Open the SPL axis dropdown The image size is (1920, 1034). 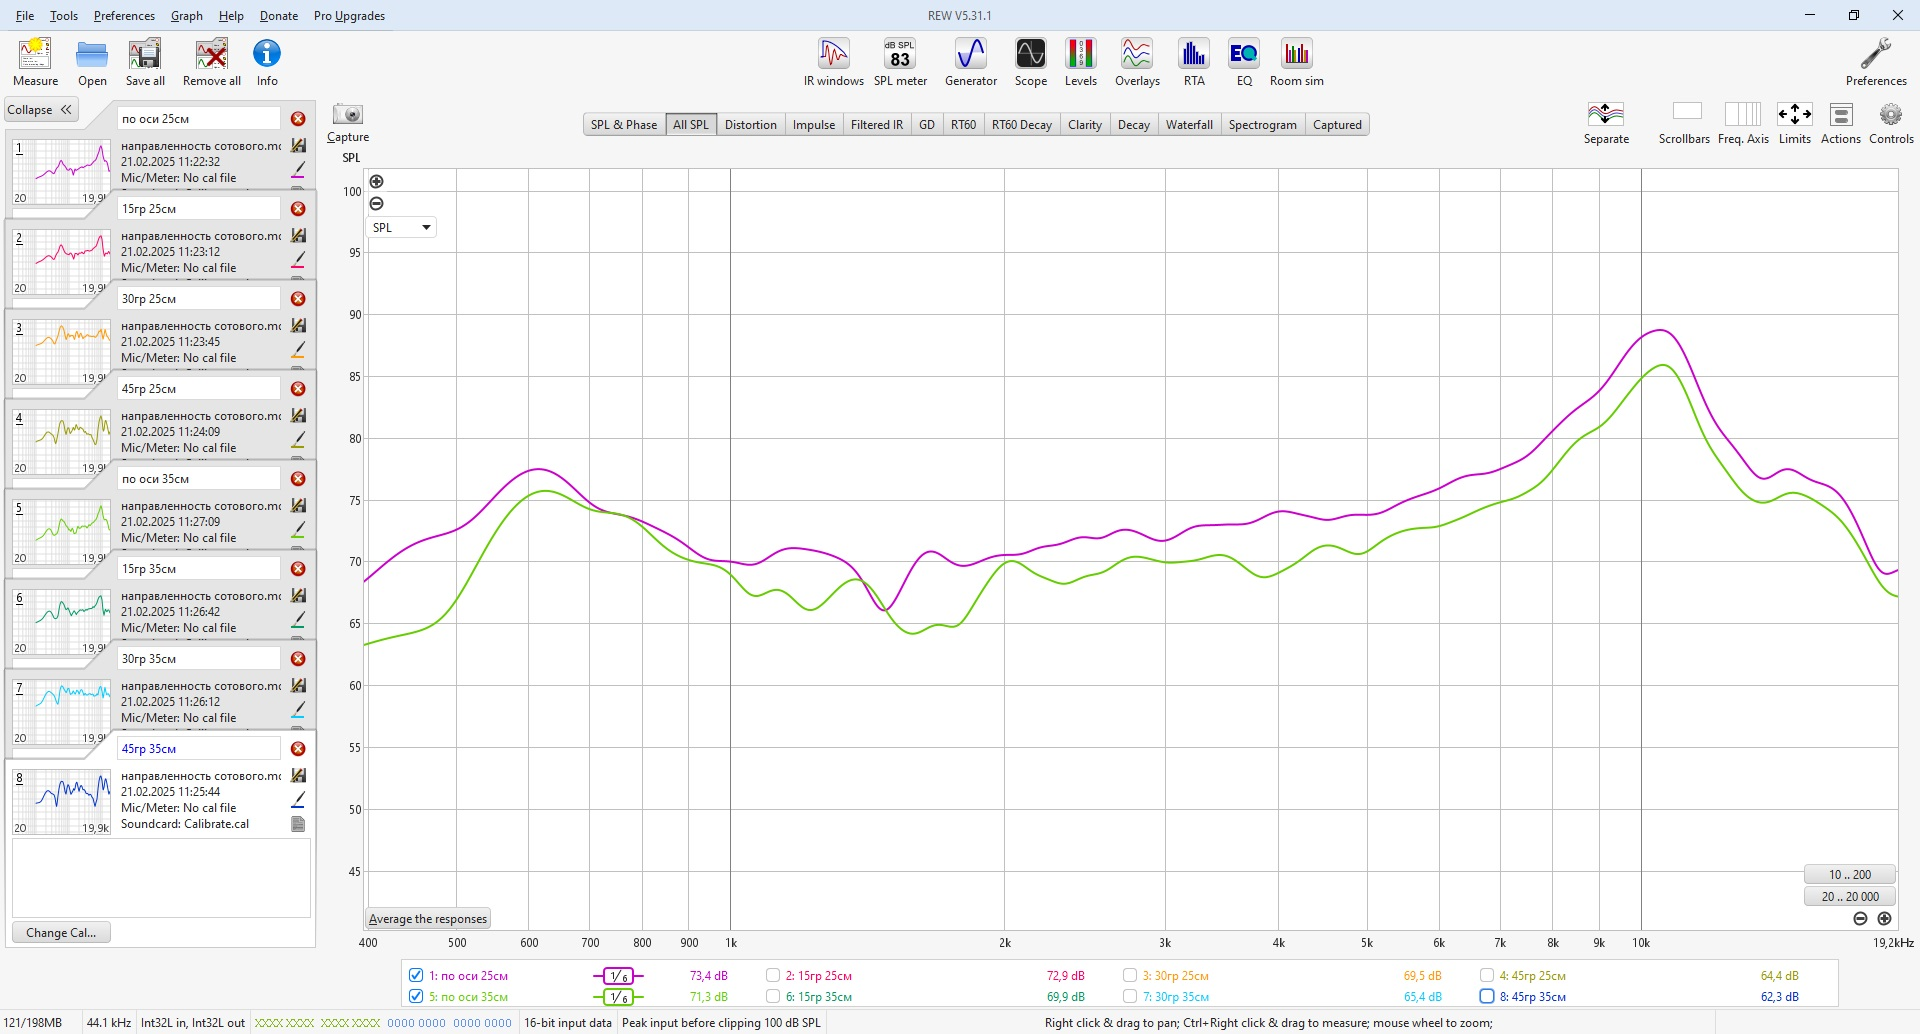pos(401,227)
